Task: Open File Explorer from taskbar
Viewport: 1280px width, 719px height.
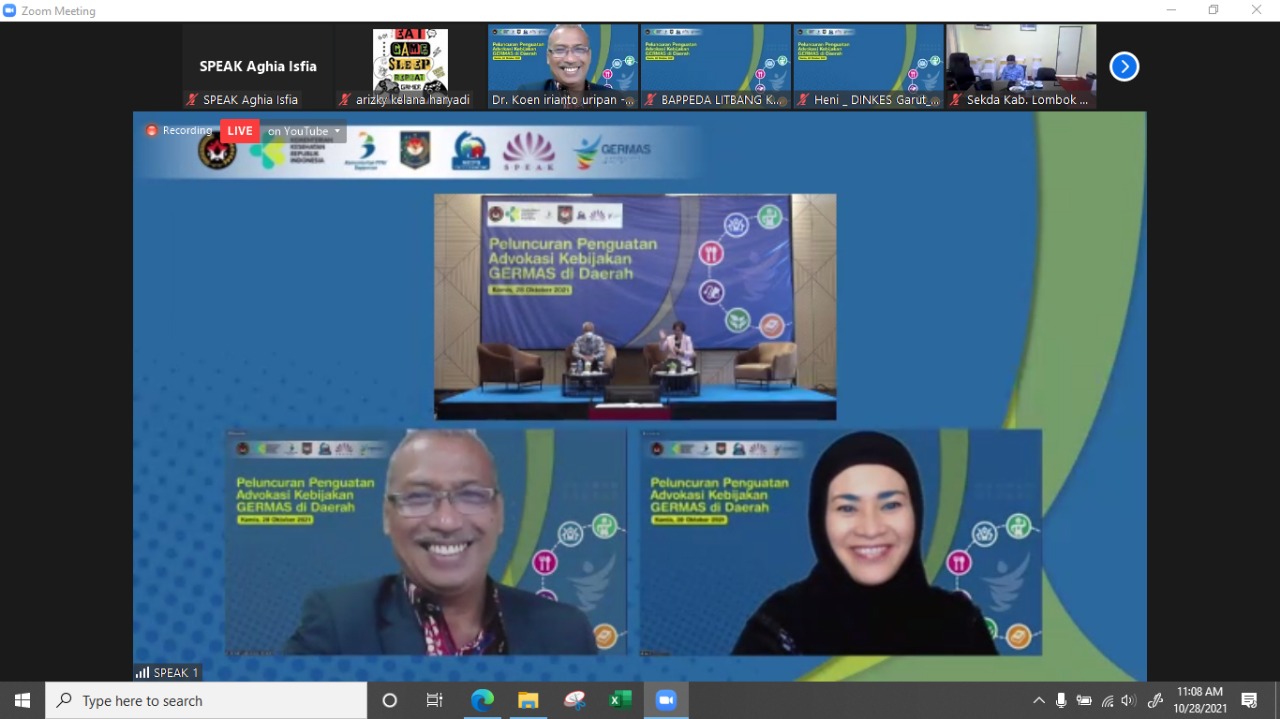Action: pos(528,701)
